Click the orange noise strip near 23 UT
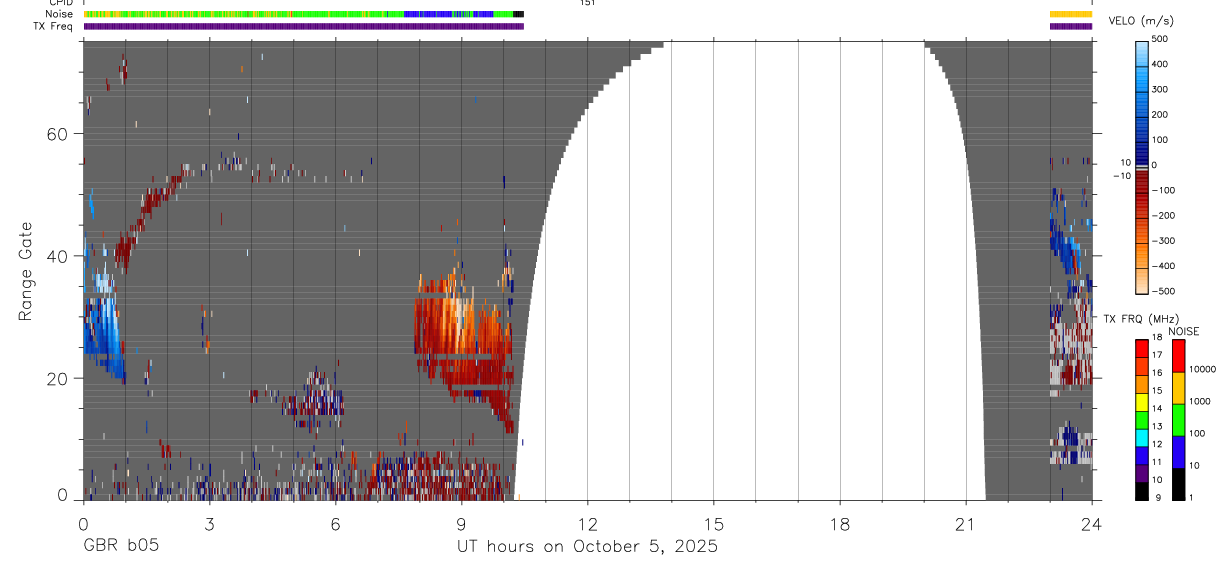 point(1071,14)
